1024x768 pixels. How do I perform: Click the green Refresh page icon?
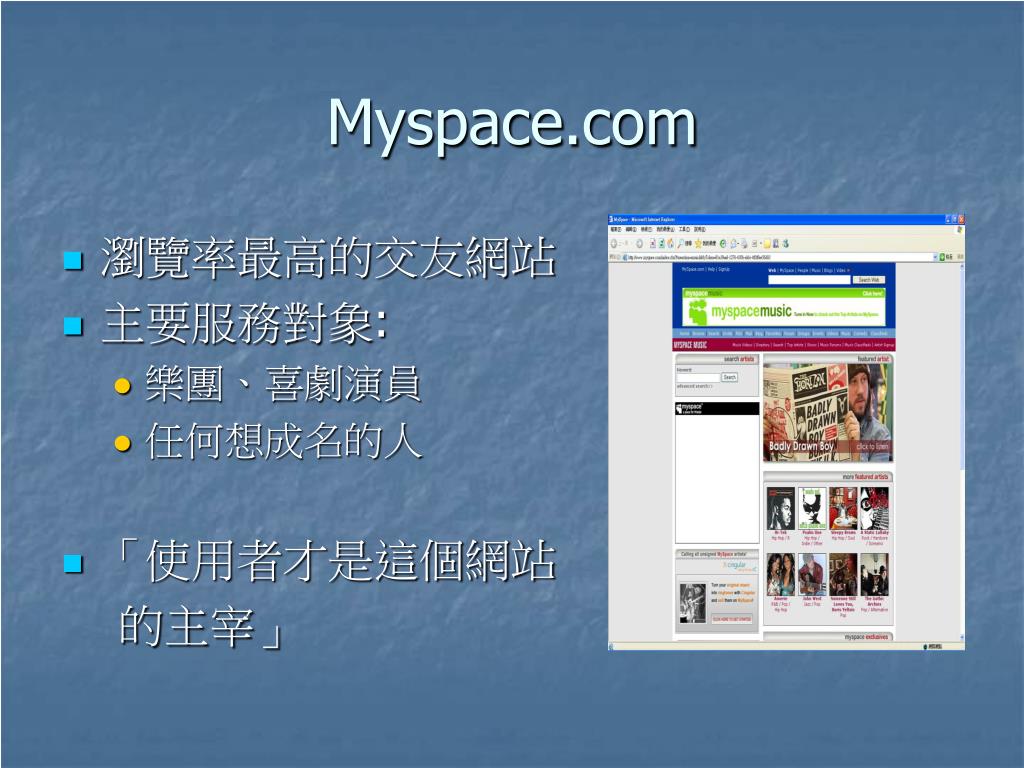(x=662, y=244)
